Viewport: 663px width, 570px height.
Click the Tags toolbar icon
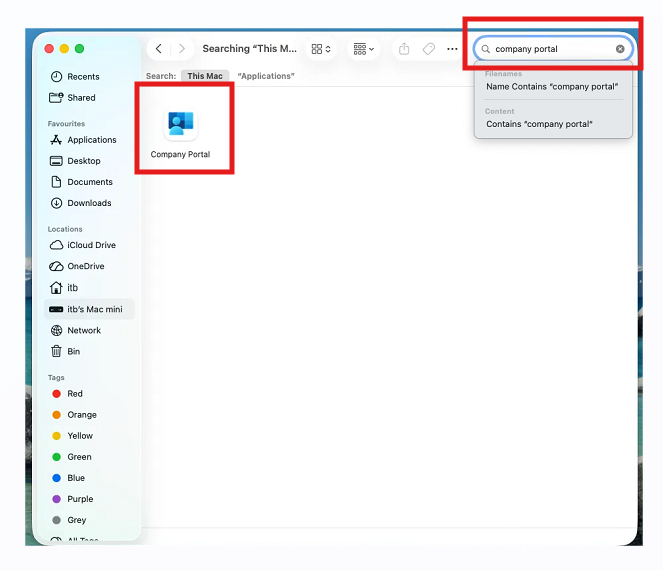(x=429, y=49)
